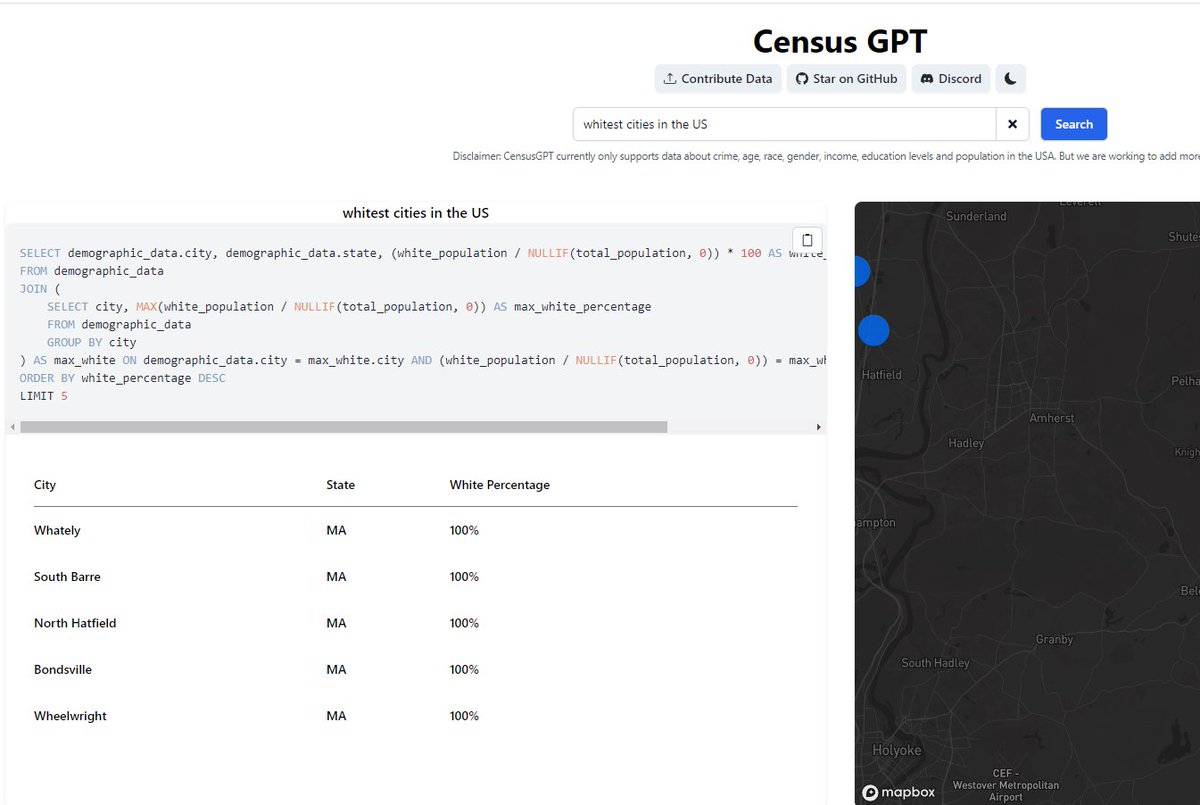Viewport: 1200px width, 805px height.
Task: Click the LIMIT 5 line in SQL code
Action: pos(43,397)
